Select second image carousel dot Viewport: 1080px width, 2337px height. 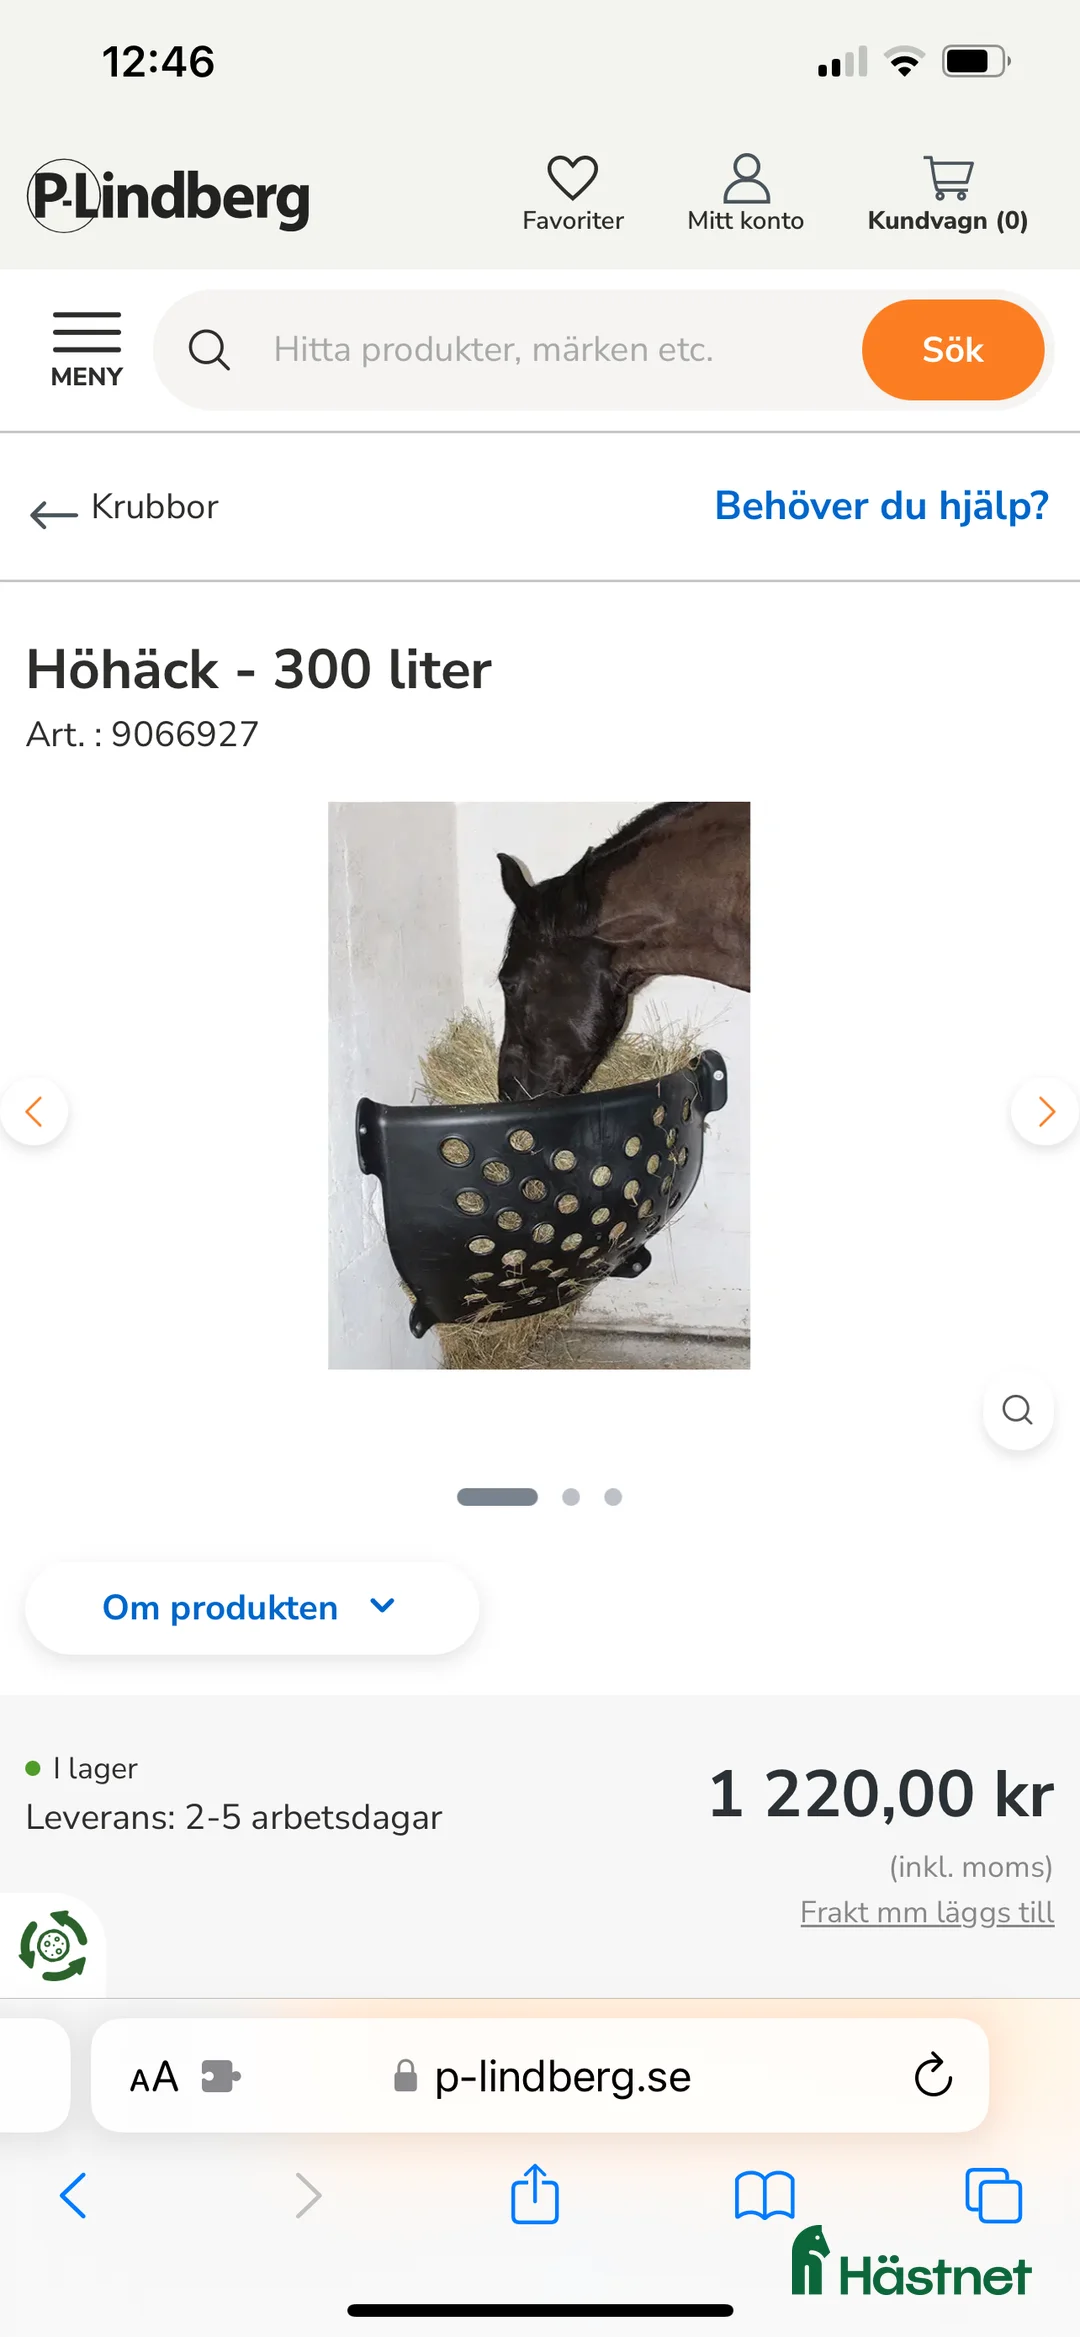571,1497
